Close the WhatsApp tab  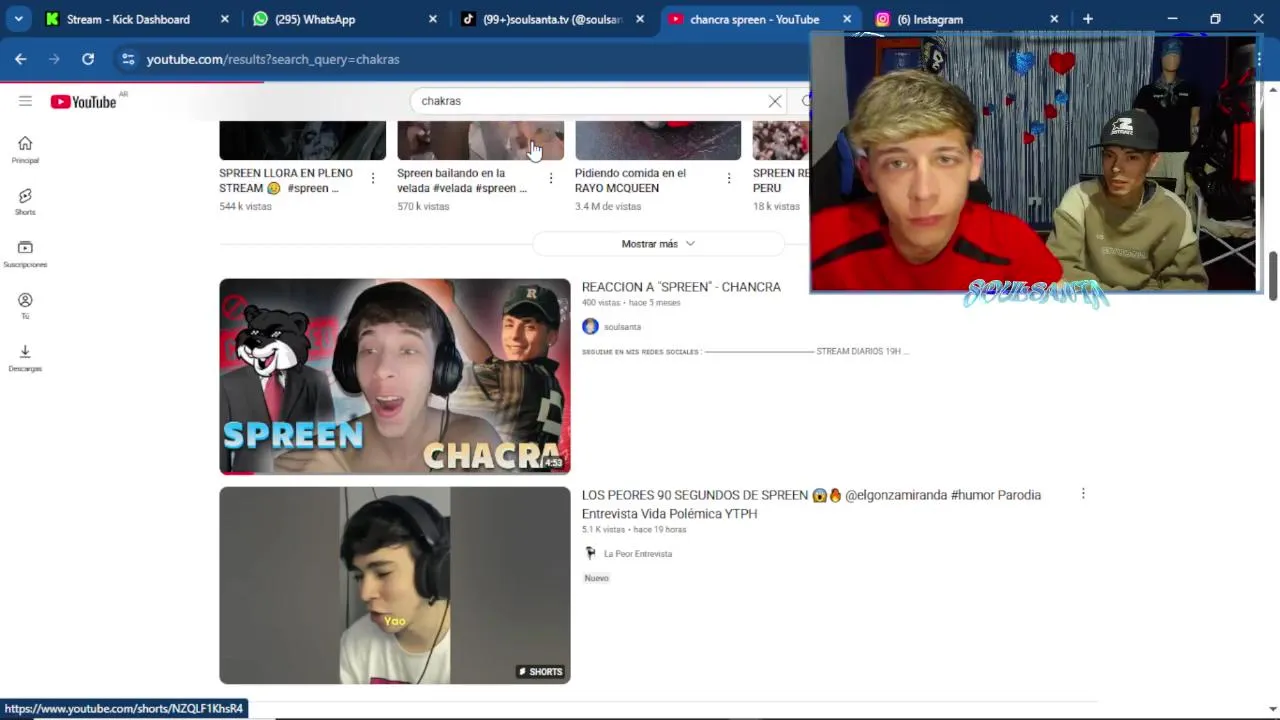pyautogui.click(x=433, y=19)
